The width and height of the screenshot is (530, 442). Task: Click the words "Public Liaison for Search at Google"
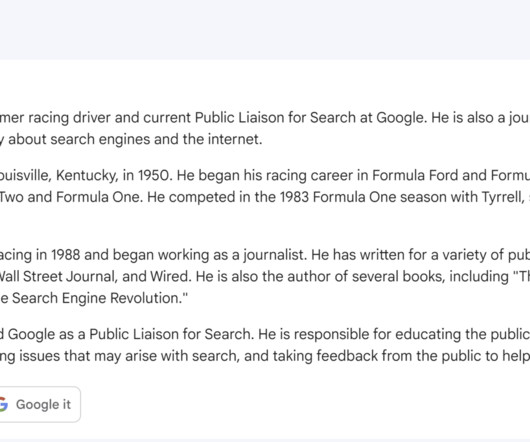[x=309, y=118]
